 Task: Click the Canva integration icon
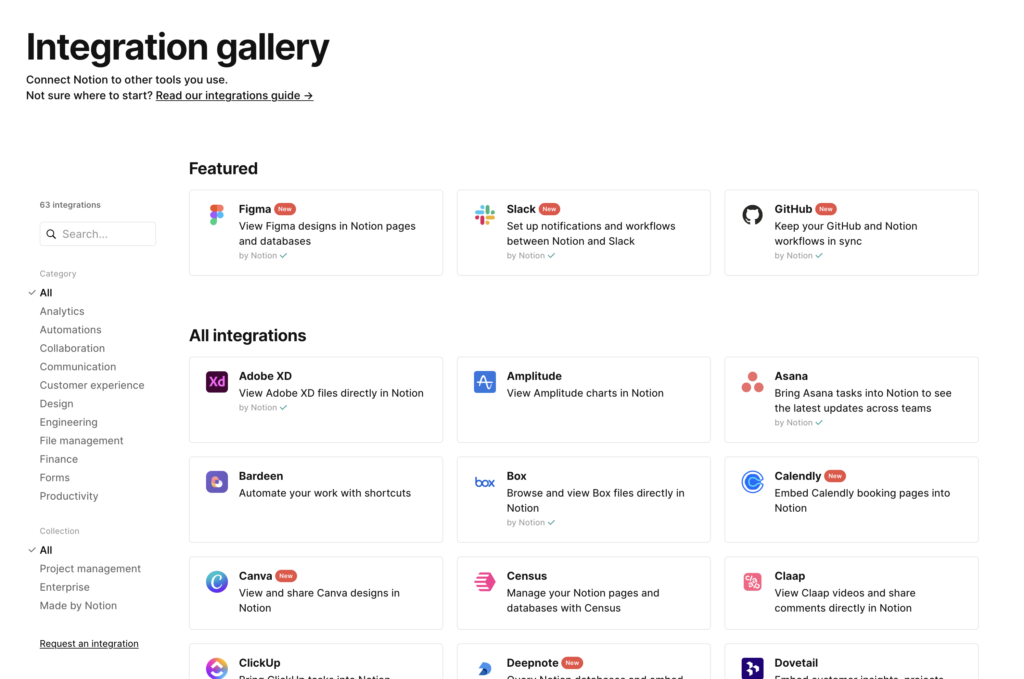tap(216, 582)
